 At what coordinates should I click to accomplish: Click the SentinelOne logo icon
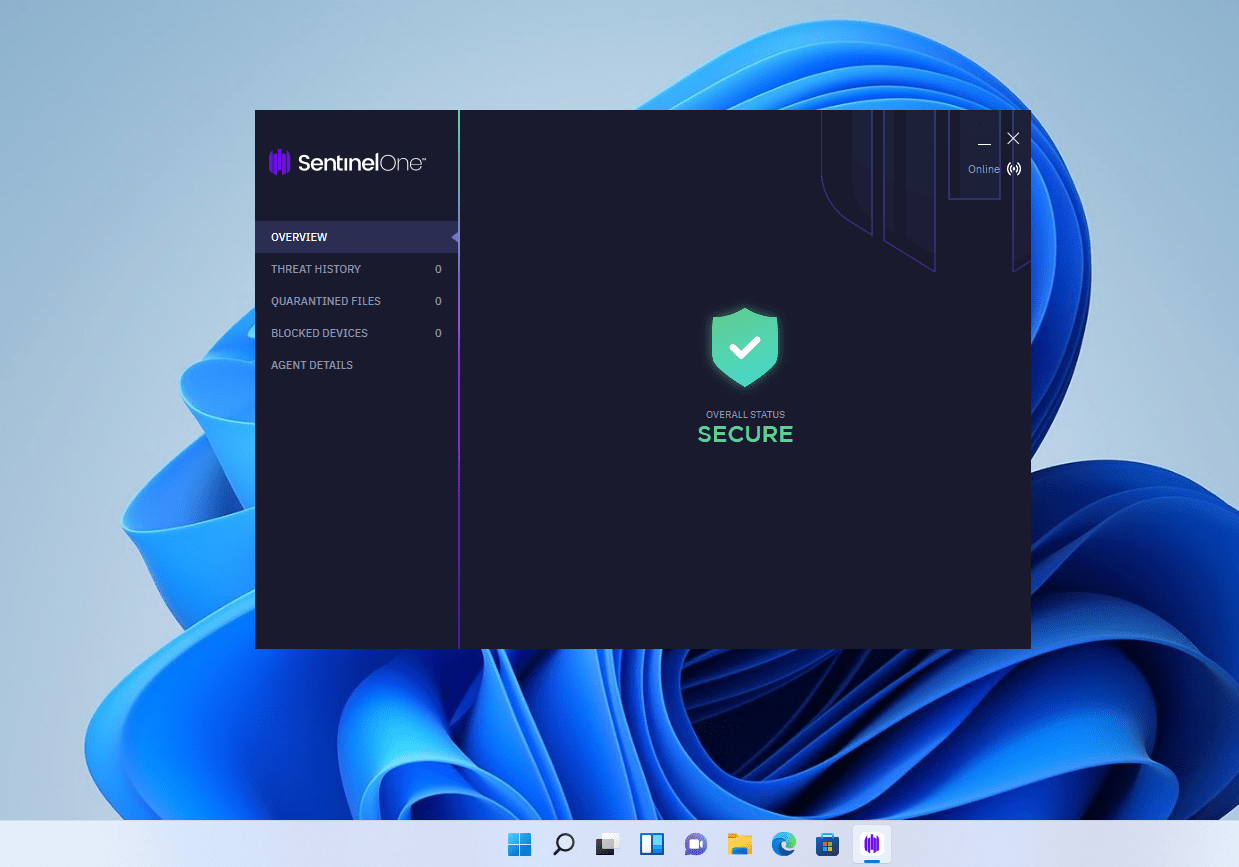click(x=279, y=161)
